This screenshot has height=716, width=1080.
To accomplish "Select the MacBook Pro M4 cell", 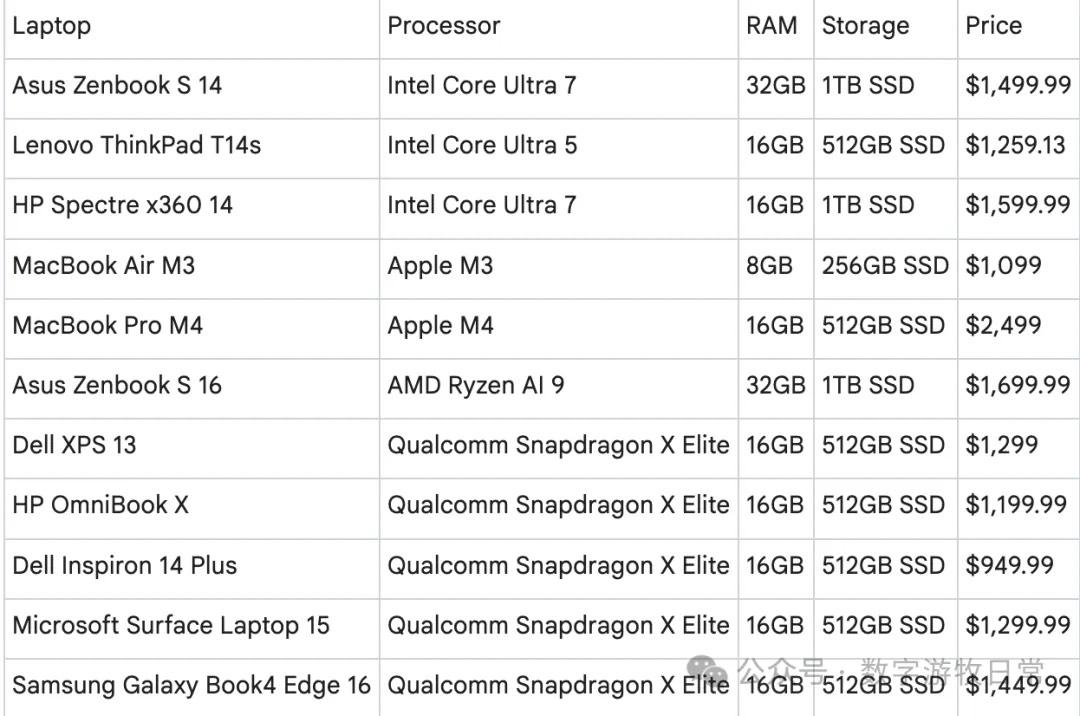I will click(x=108, y=325).
